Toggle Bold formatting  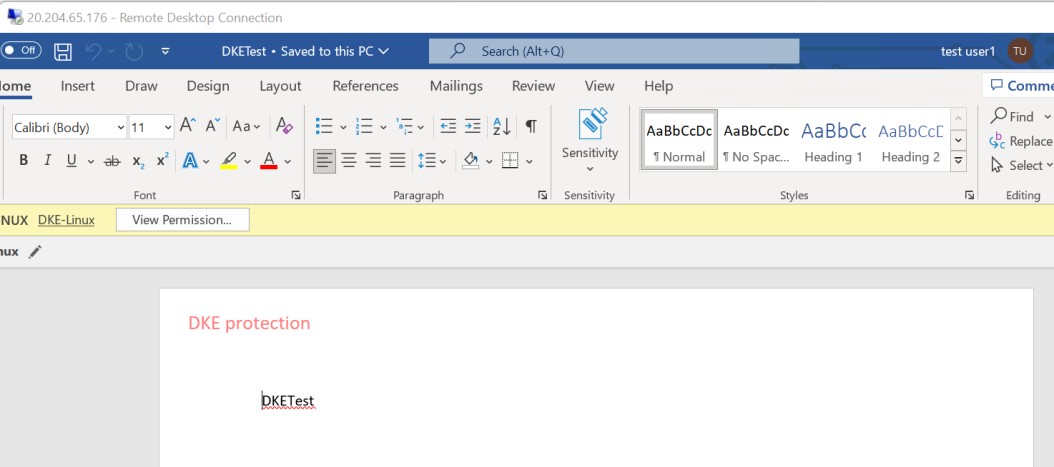click(x=24, y=161)
